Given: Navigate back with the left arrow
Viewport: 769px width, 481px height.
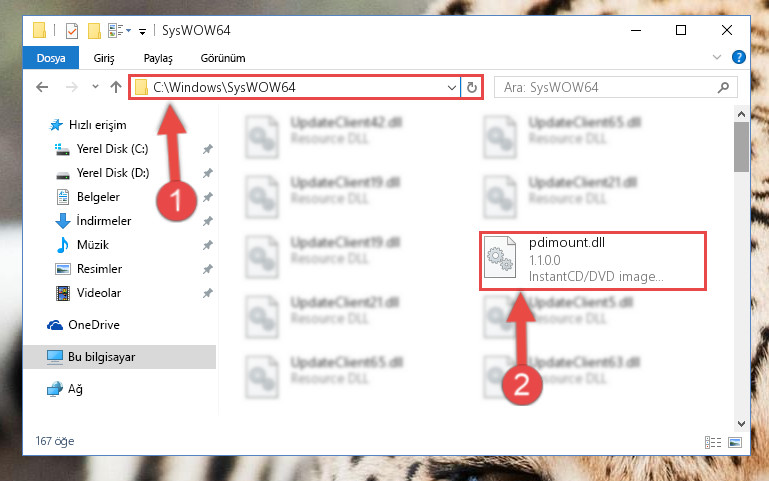Looking at the screenshot, I should coord(42,87).
